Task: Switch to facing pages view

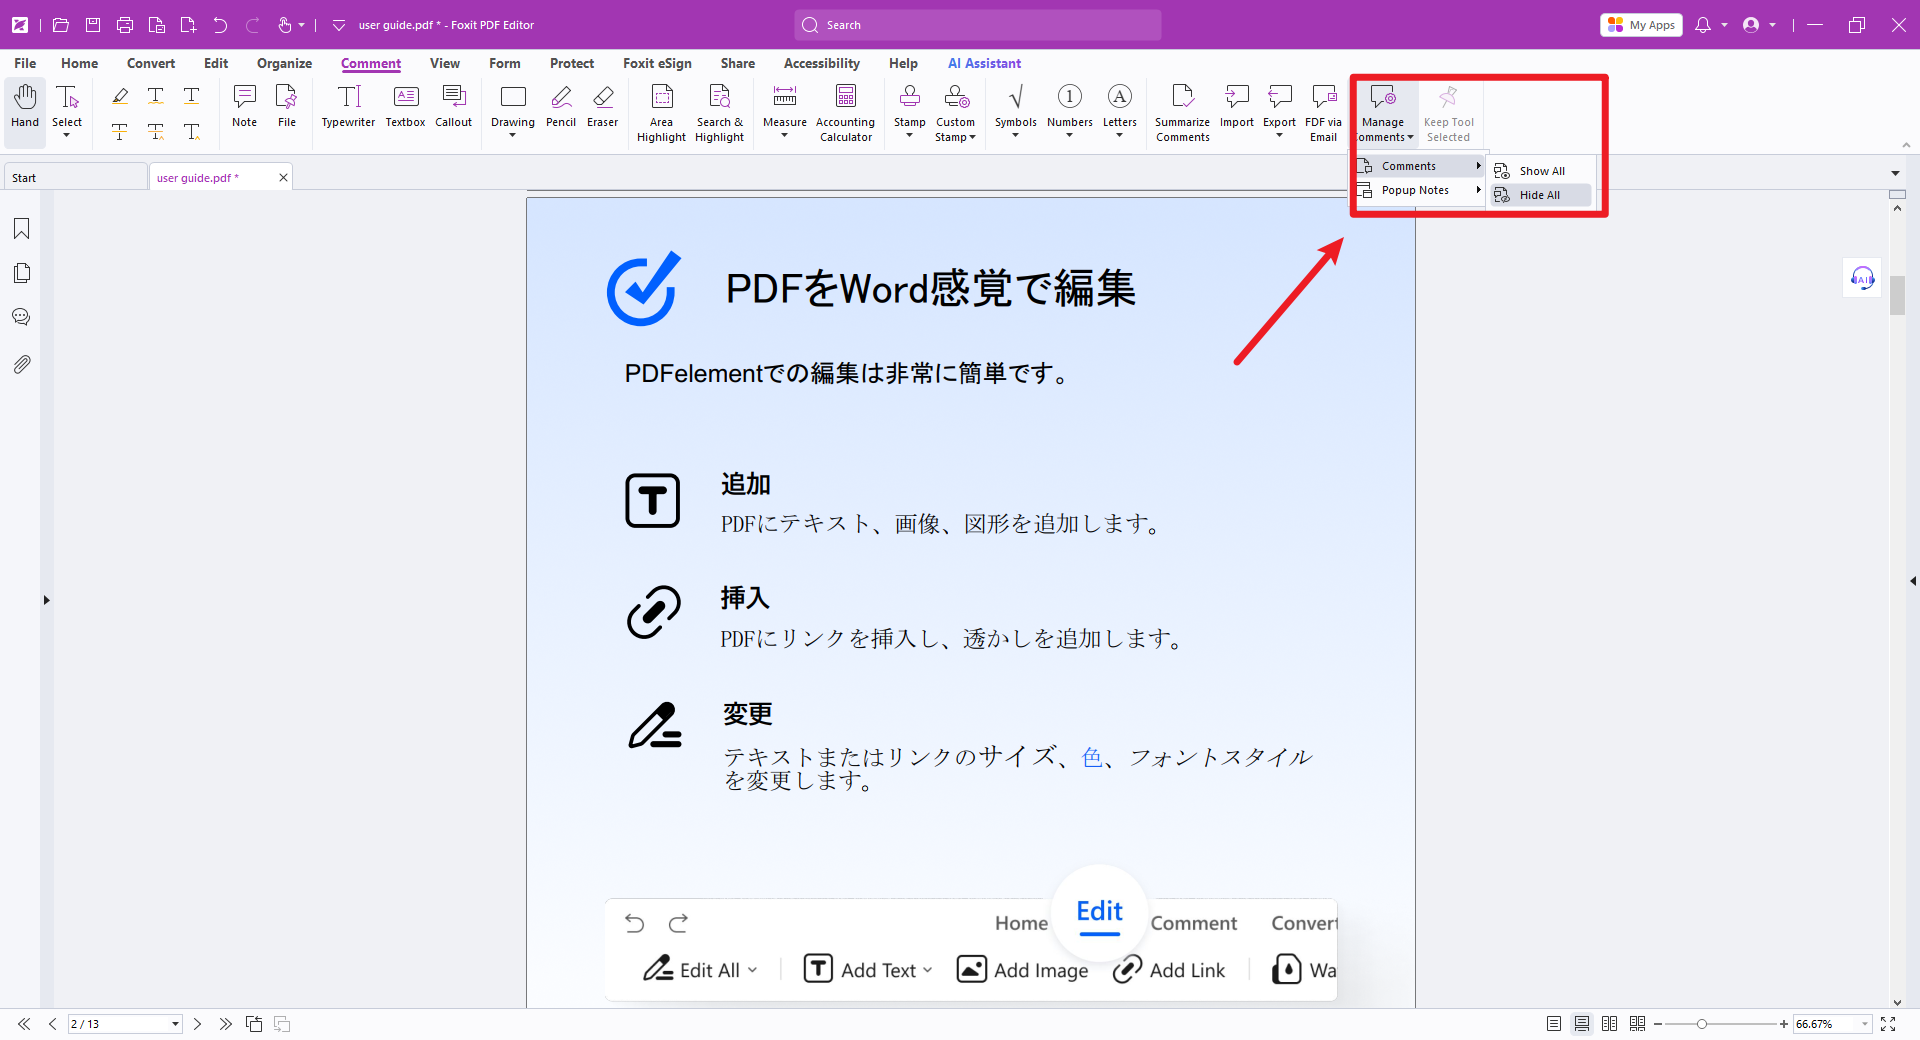Action: coord(1609,1024)
